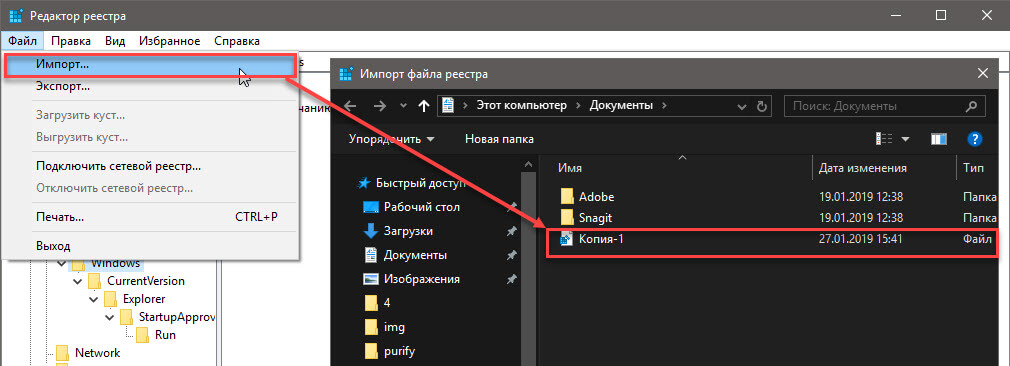Image resolution: width=1010 pixels, height=366 pixels.
Task: Open purify folder in navigation pane
Action: pos(399,351)
